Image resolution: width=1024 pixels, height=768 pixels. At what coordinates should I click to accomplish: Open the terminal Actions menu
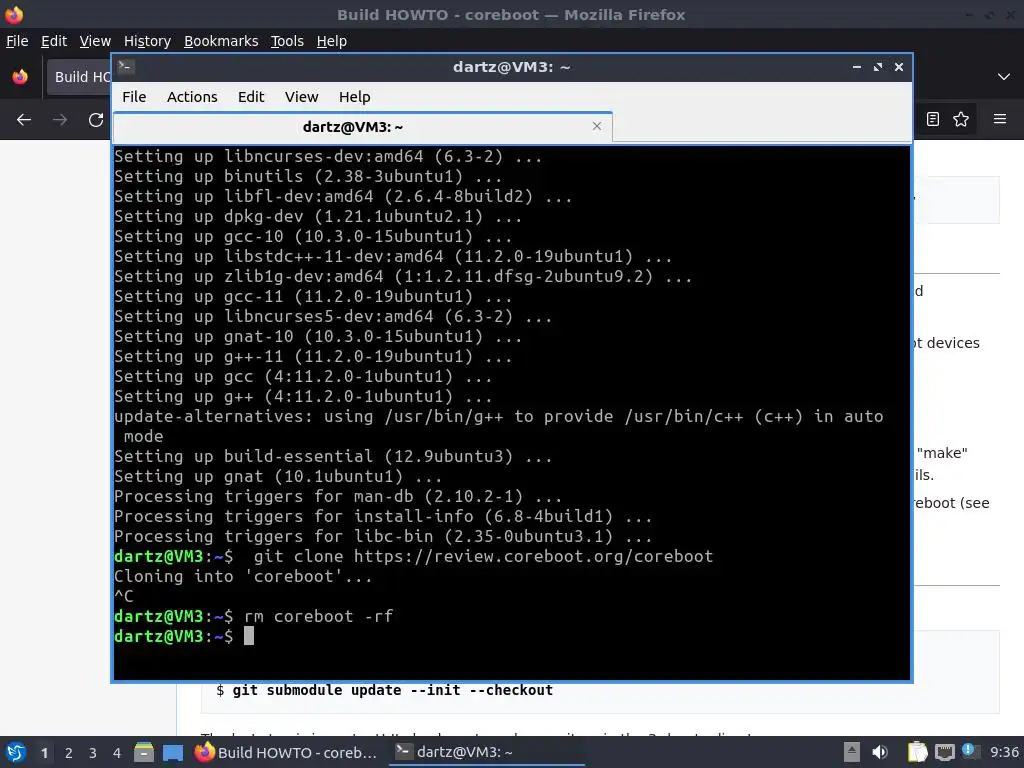coord(192,97)
